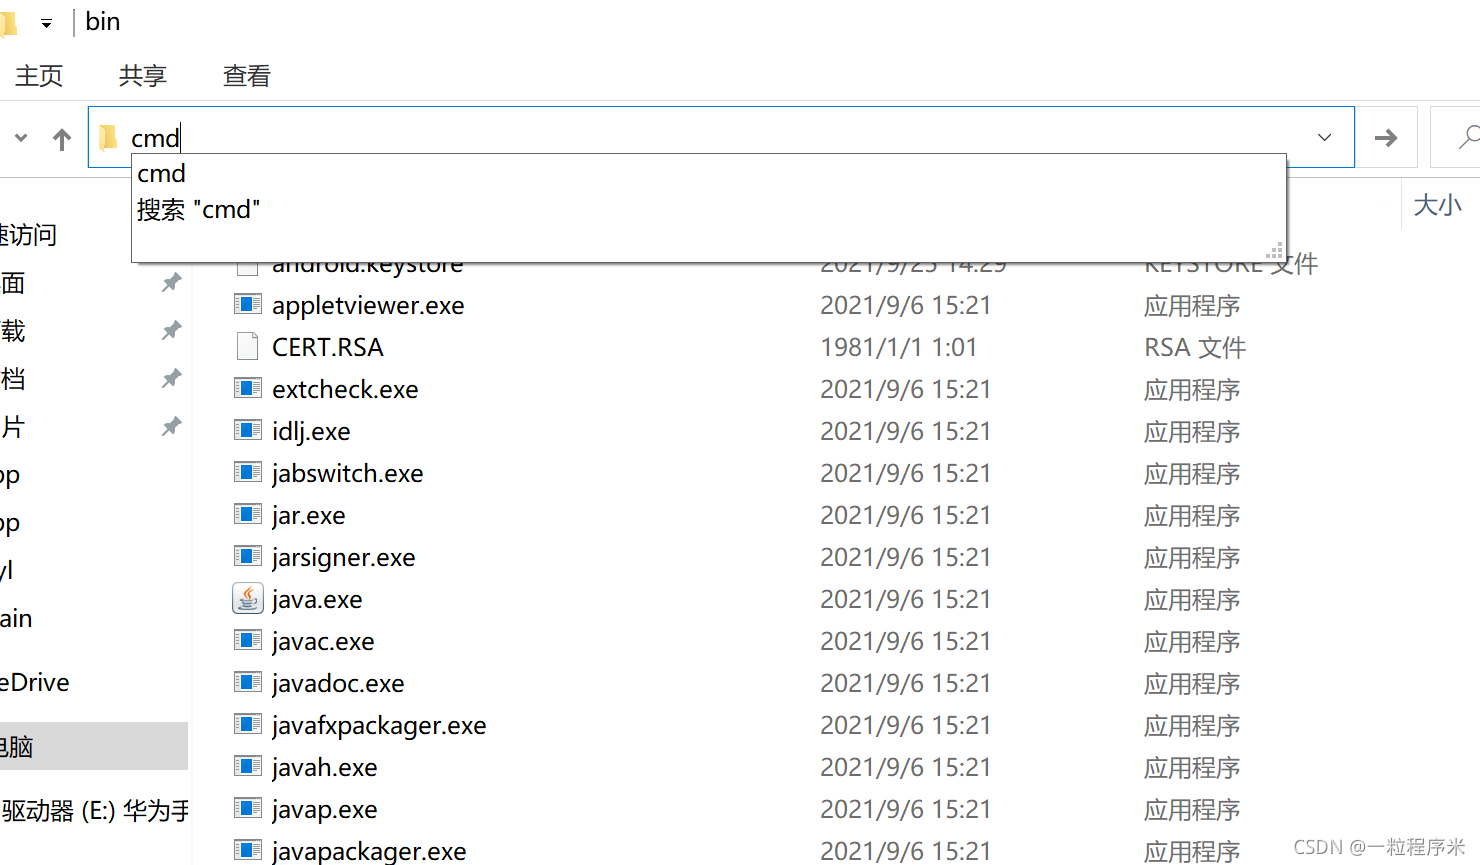This screenshot has height=865, width=1480.
Task: Click the sidebar item ending in ain
Action: click(16, 619)
